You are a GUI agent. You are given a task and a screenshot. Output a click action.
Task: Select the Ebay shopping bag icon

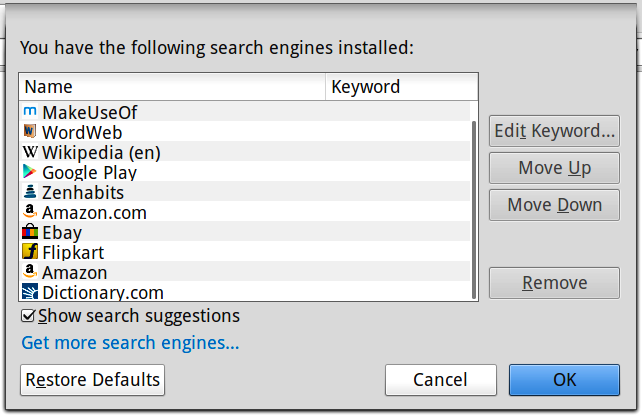[x=30, y=232]
